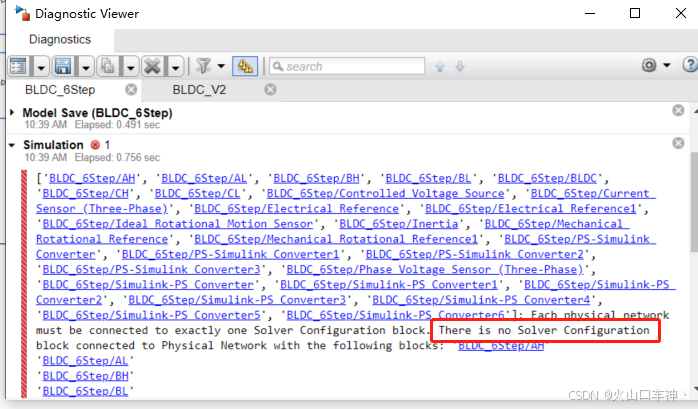
Task: Click the red error count icon
Action: pyautogui.click(x=95, y=145)
